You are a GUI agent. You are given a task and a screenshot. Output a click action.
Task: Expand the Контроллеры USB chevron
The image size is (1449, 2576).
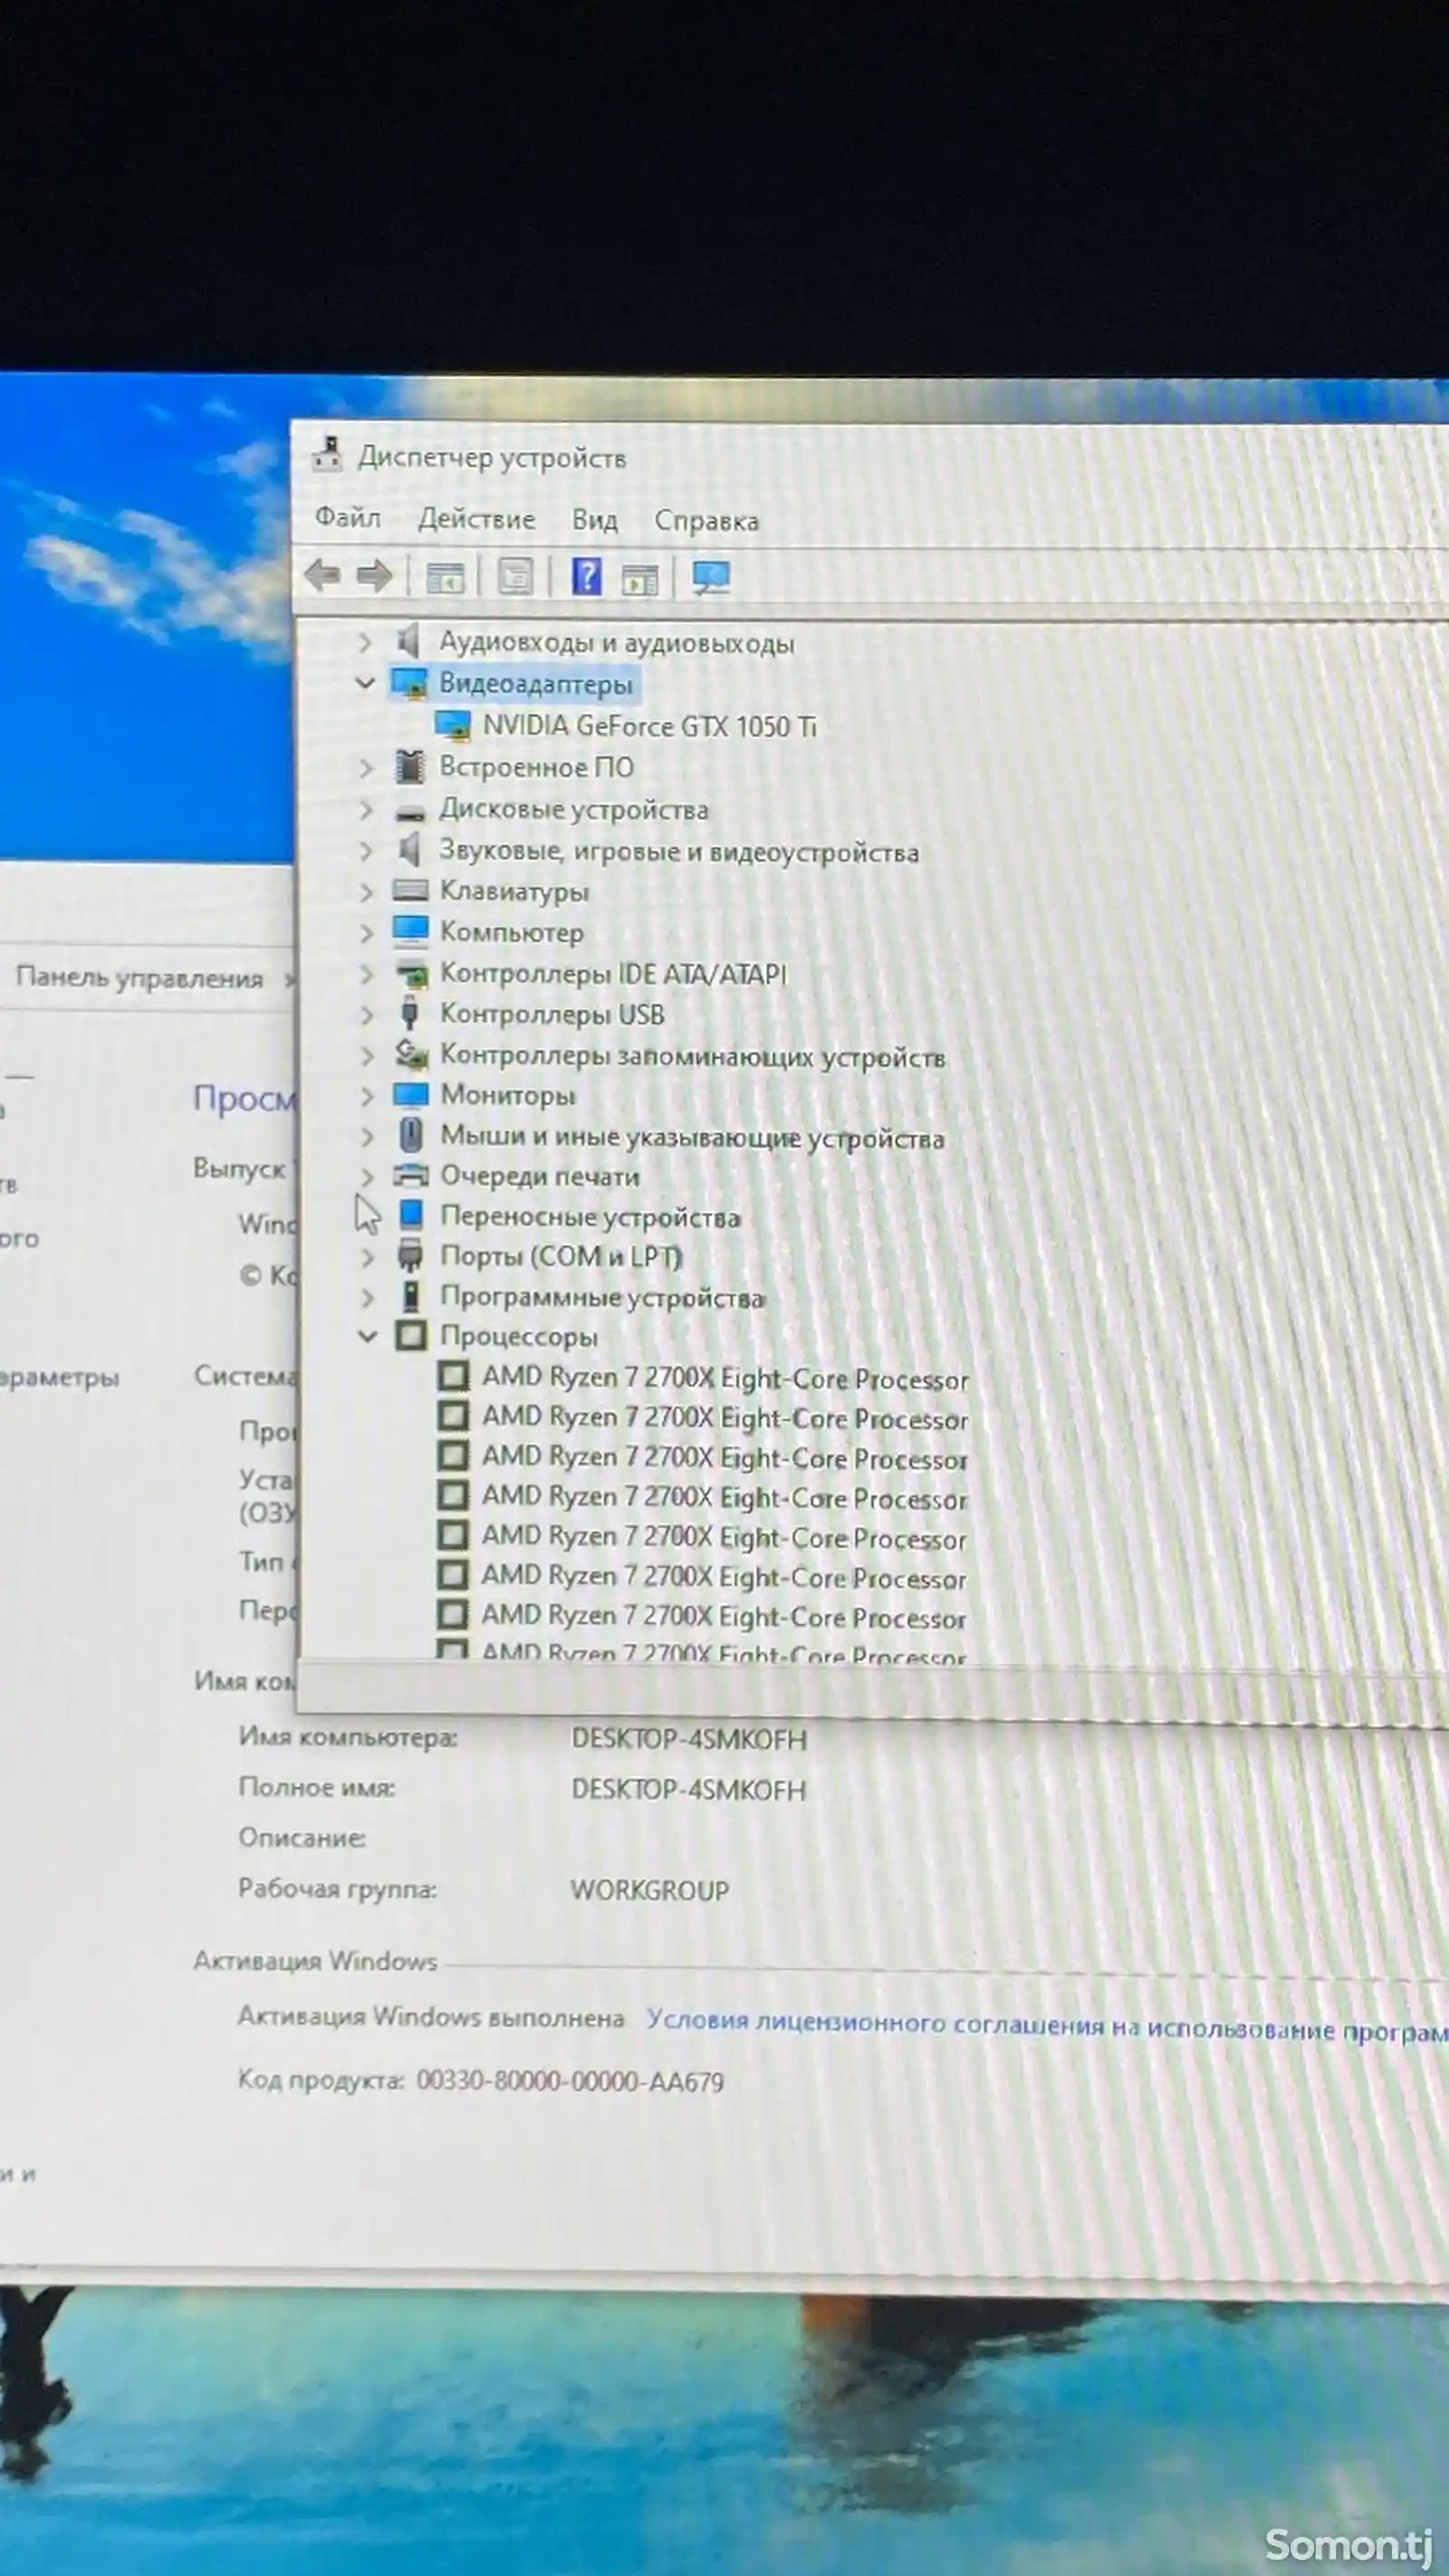(x=366, y=1014)
